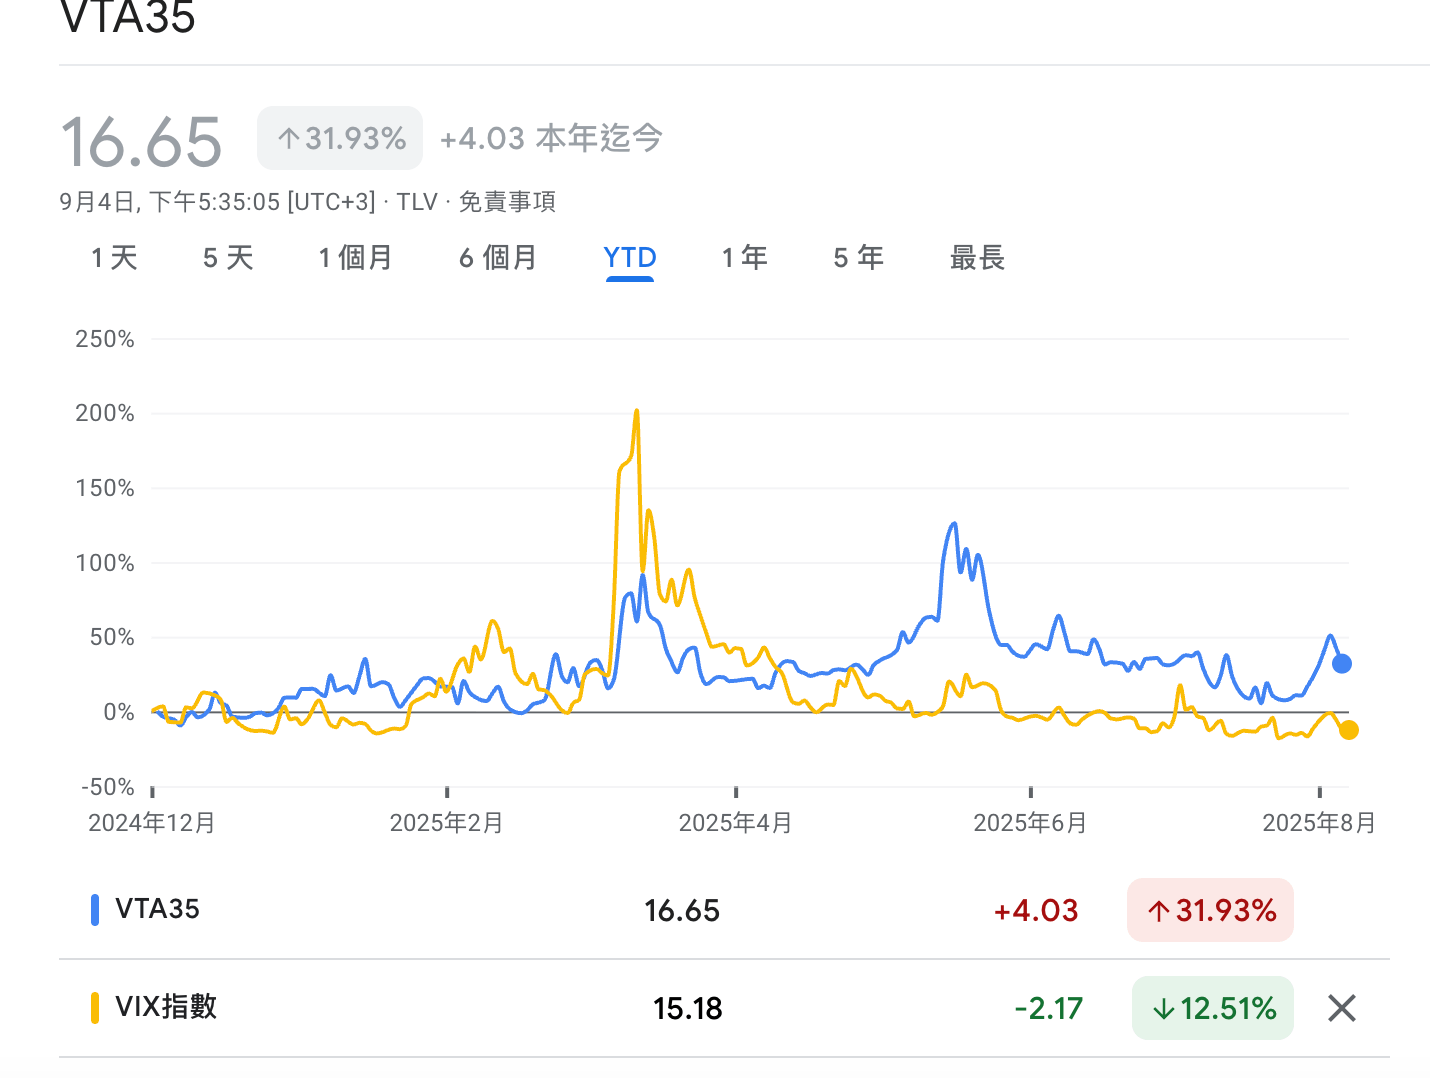Screen dimensions: 1430x1078
Task: Click the yellow VIX指數 legend color bar
Action: [x=94, y=1008]
